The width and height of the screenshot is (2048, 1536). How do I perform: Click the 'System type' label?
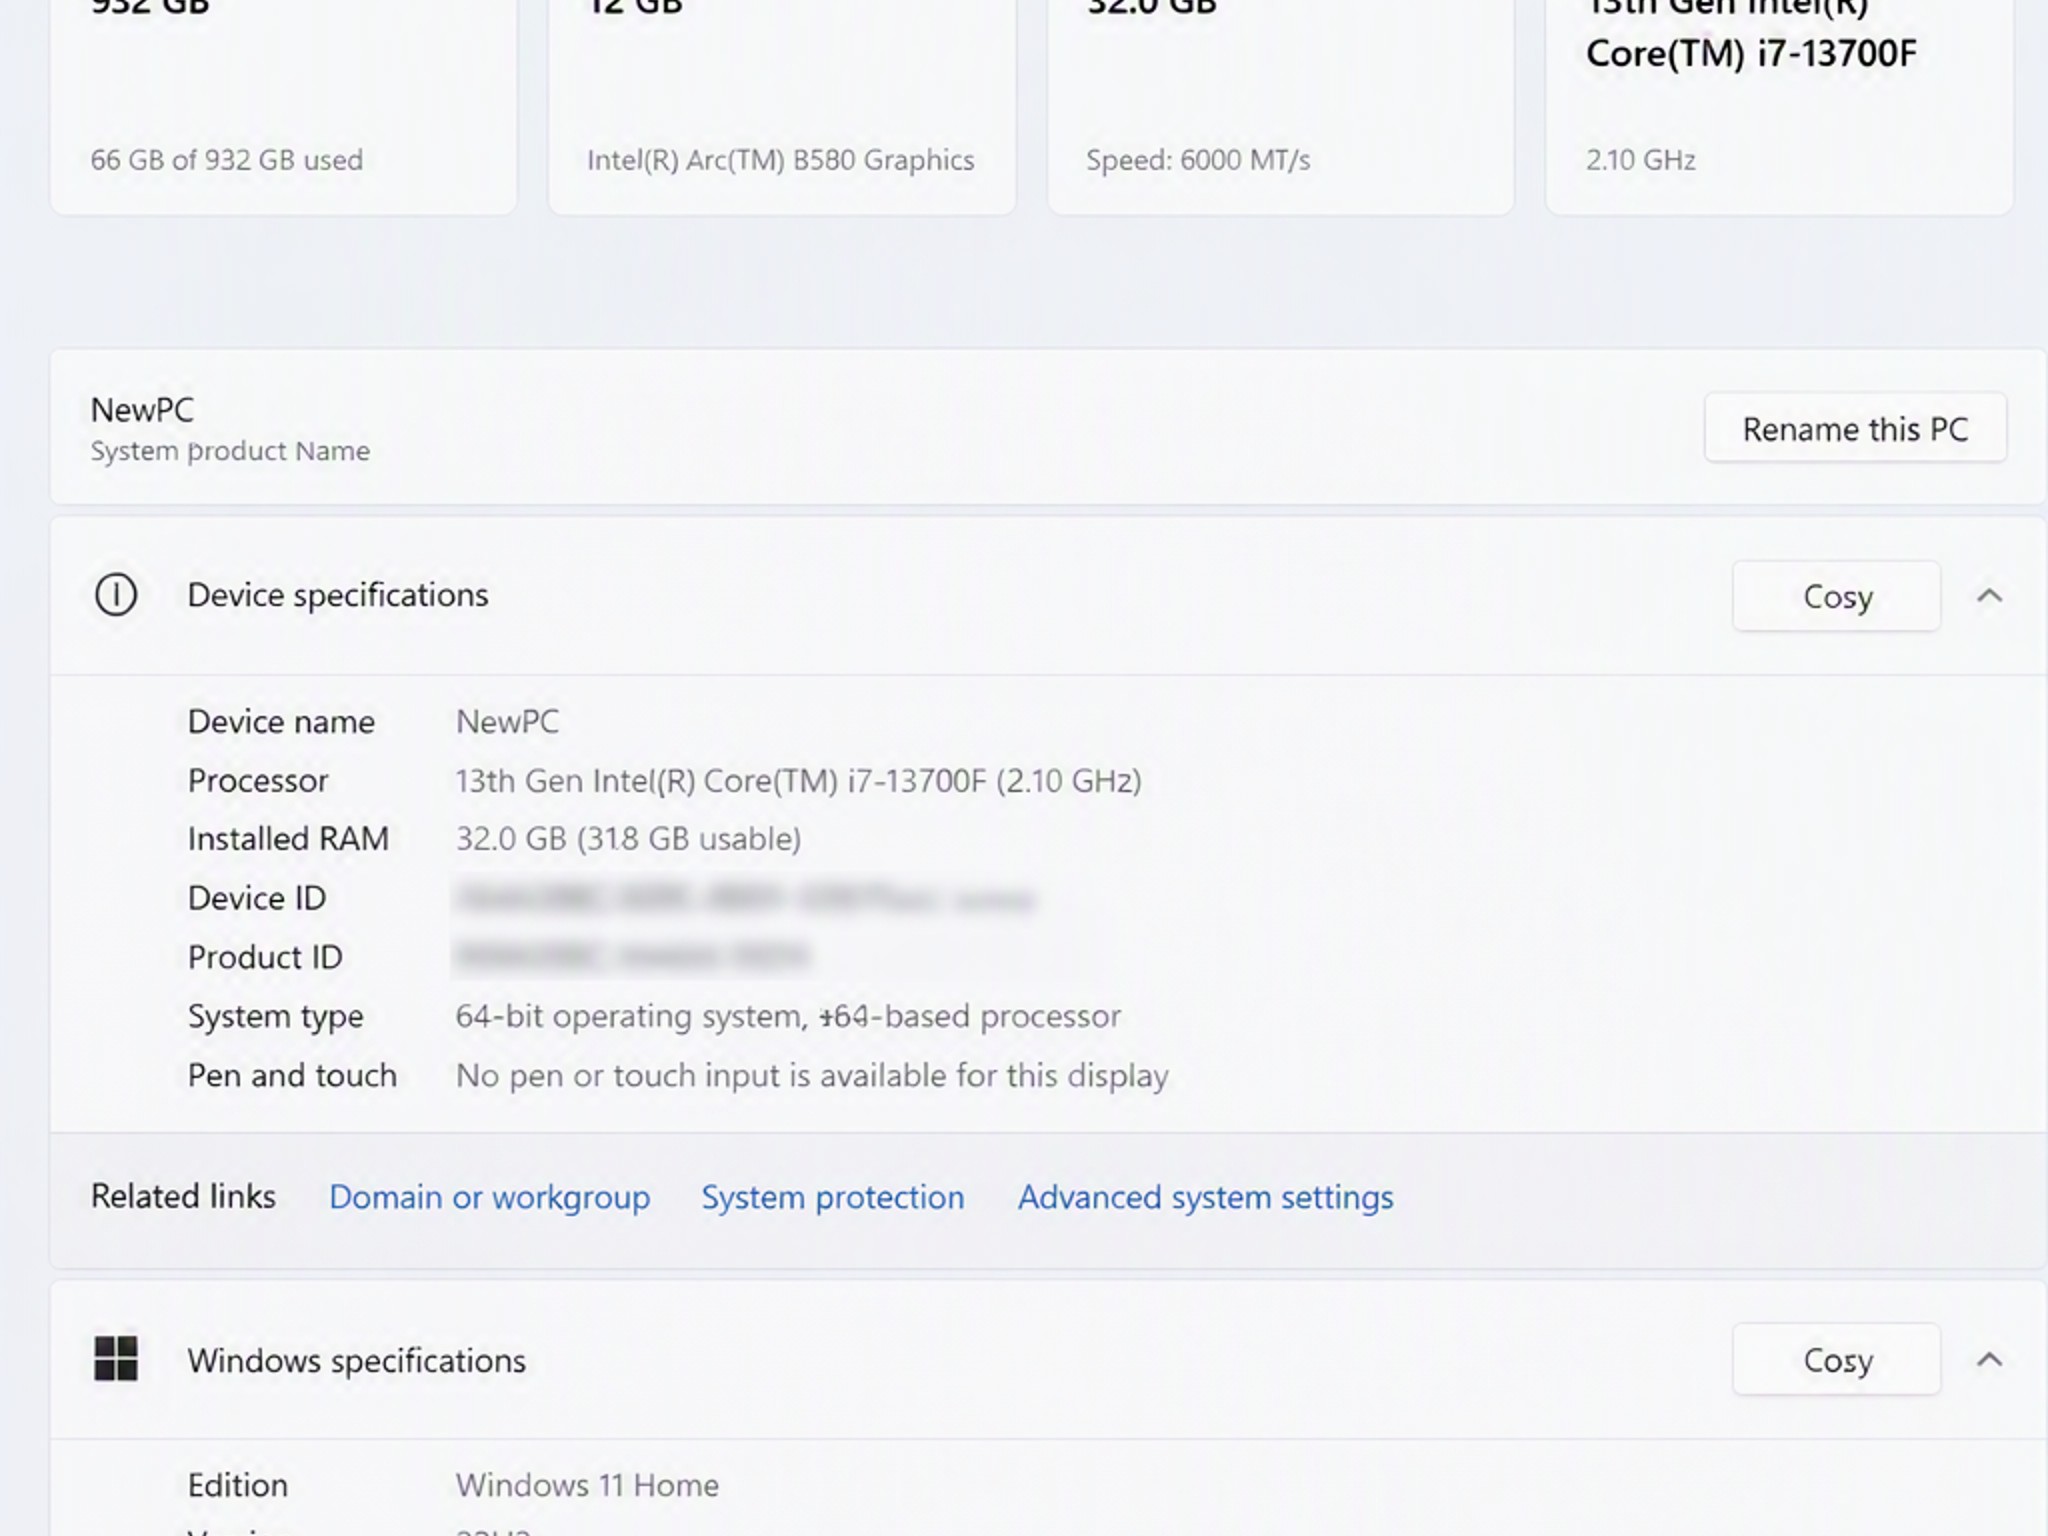pyautogui.click(x=276, y=1017)
